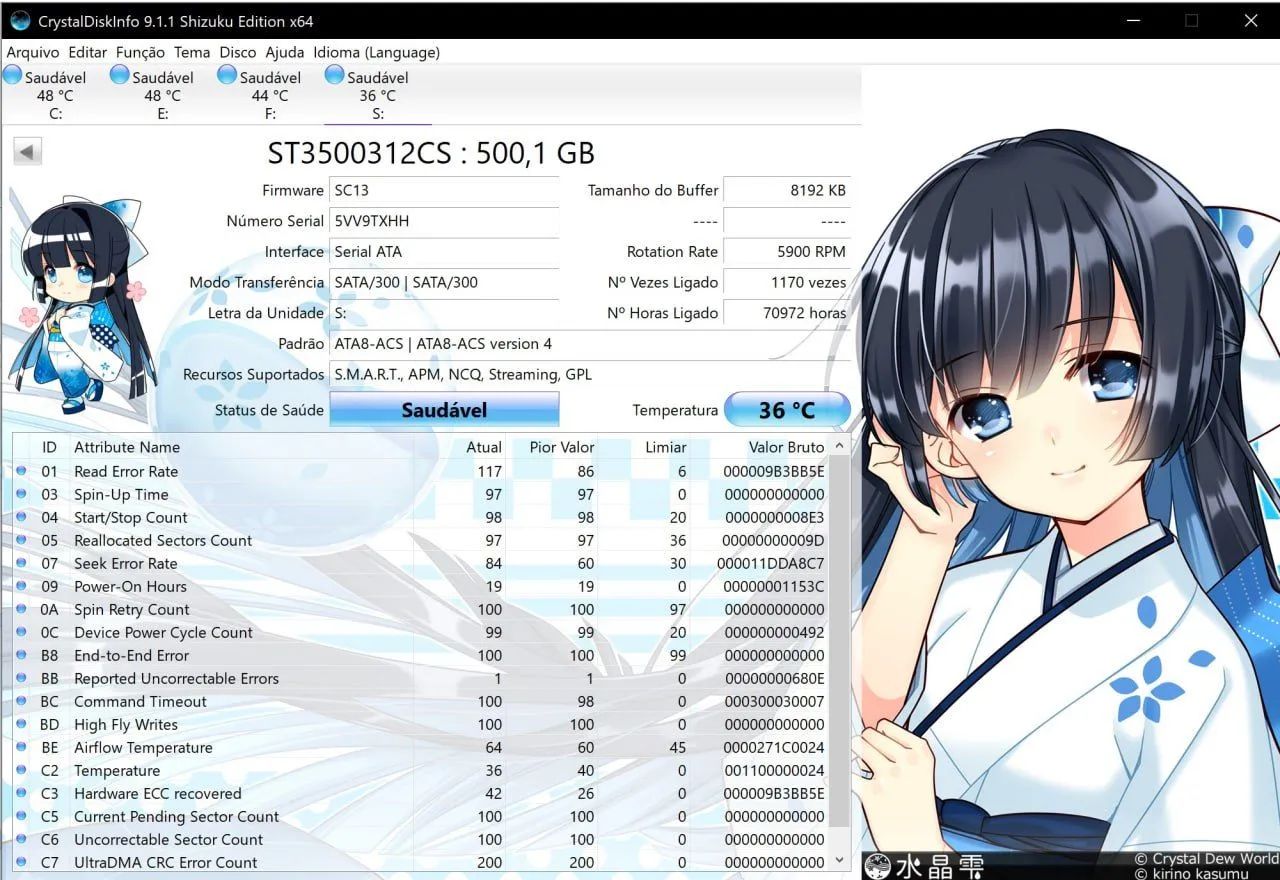Screen dimensions: 1280x880
Task: Click the Pior Valor column header
Action: [562, 447]
